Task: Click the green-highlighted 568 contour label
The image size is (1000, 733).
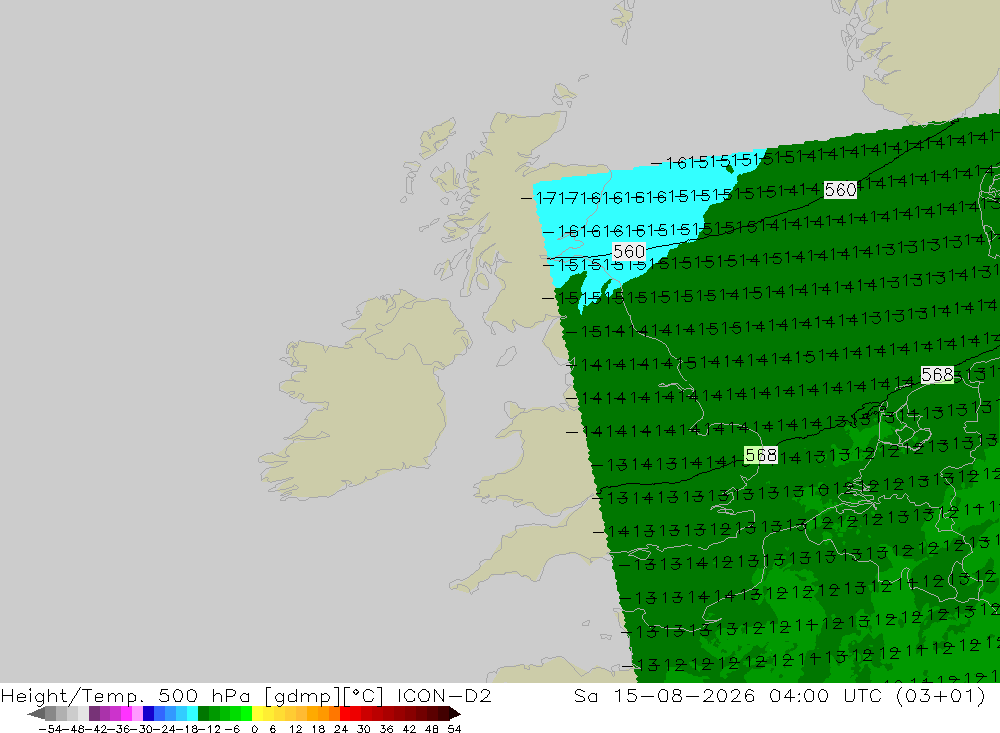Action: 761,455
